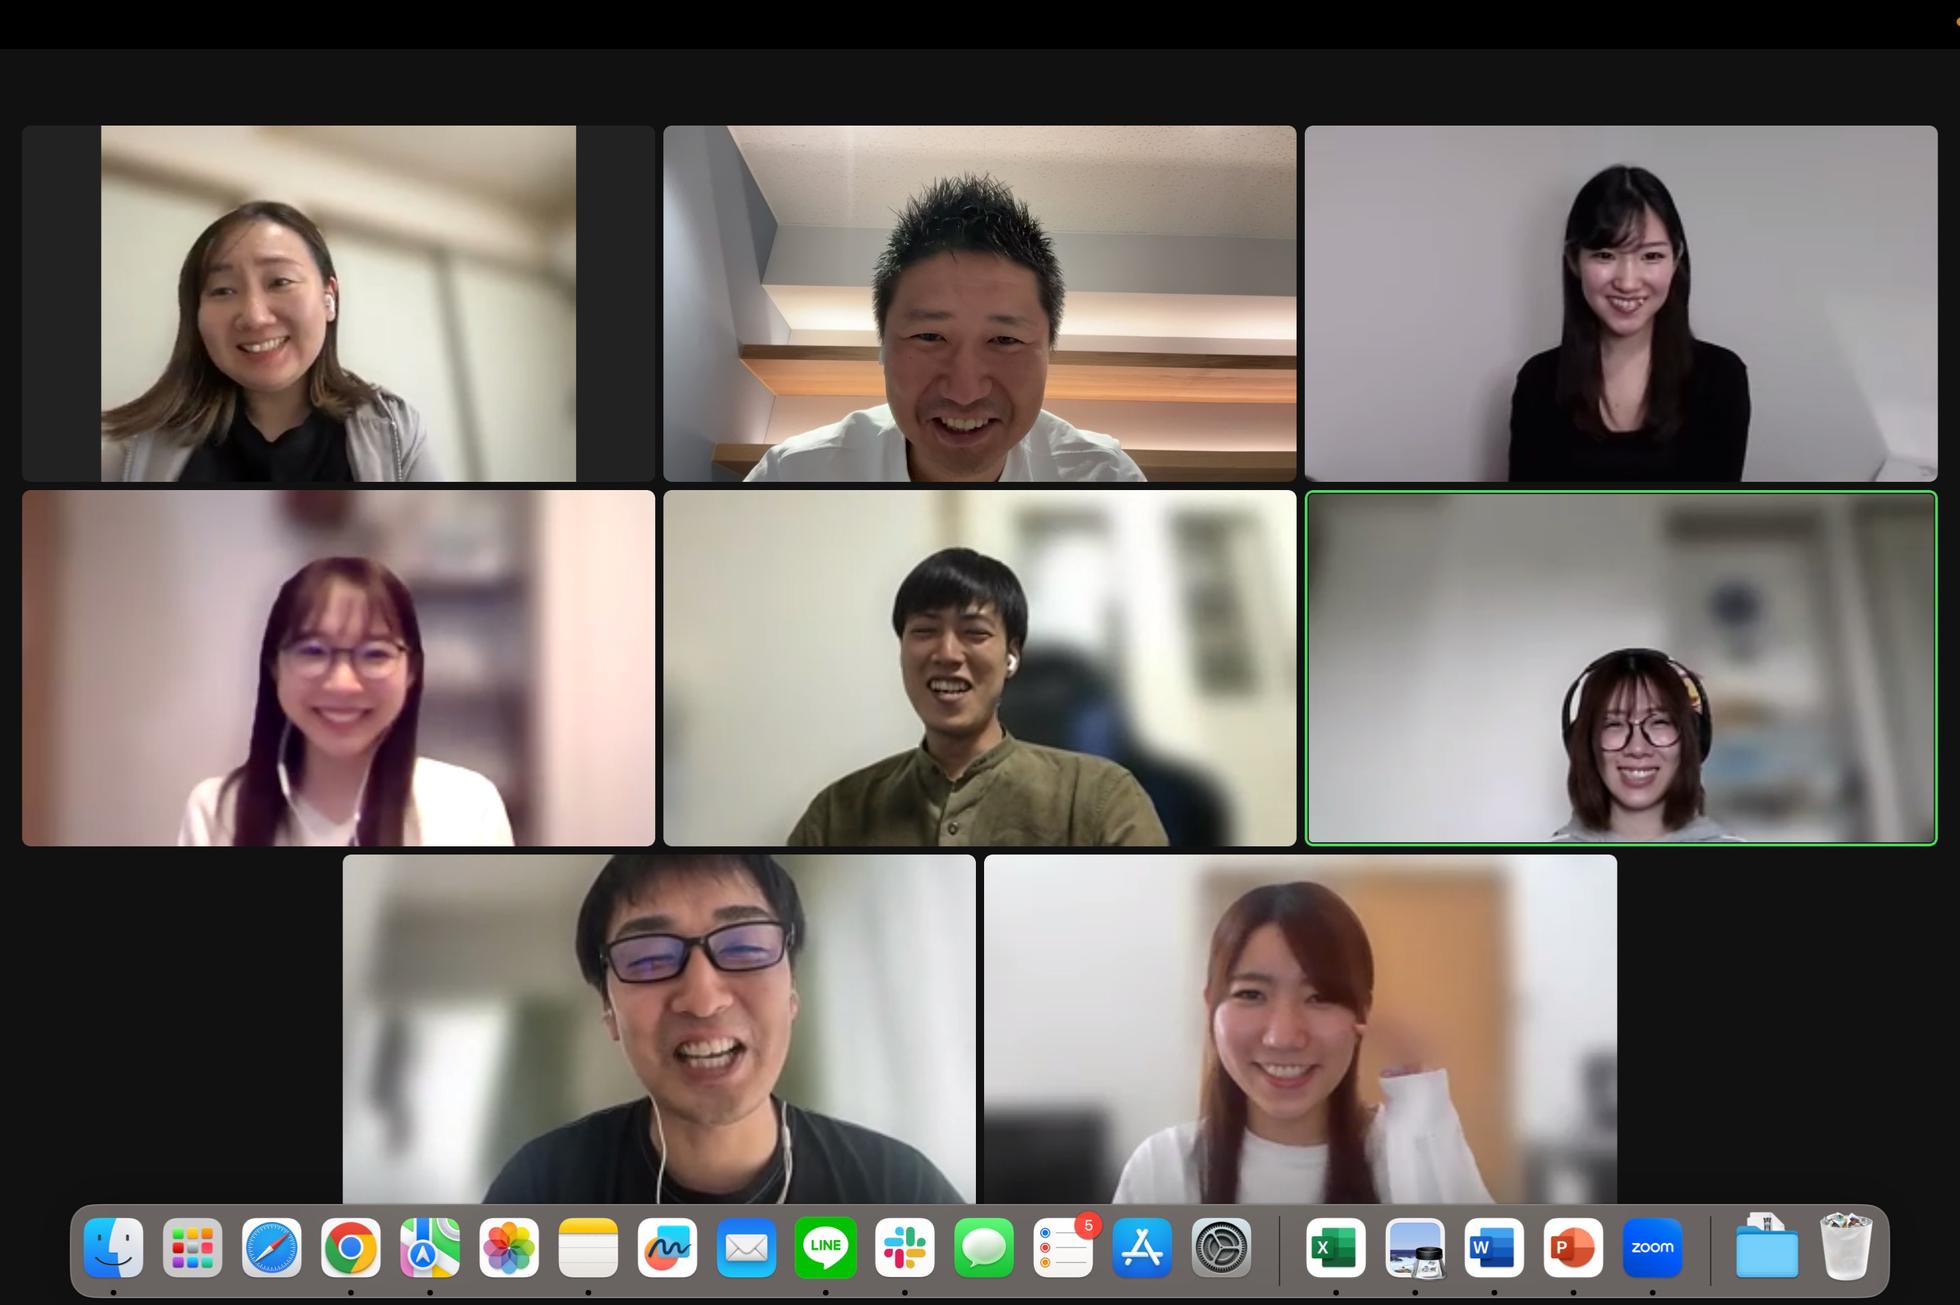
Task: Select the green-highlighted active speaker video tile
Action: [1620, 668]
